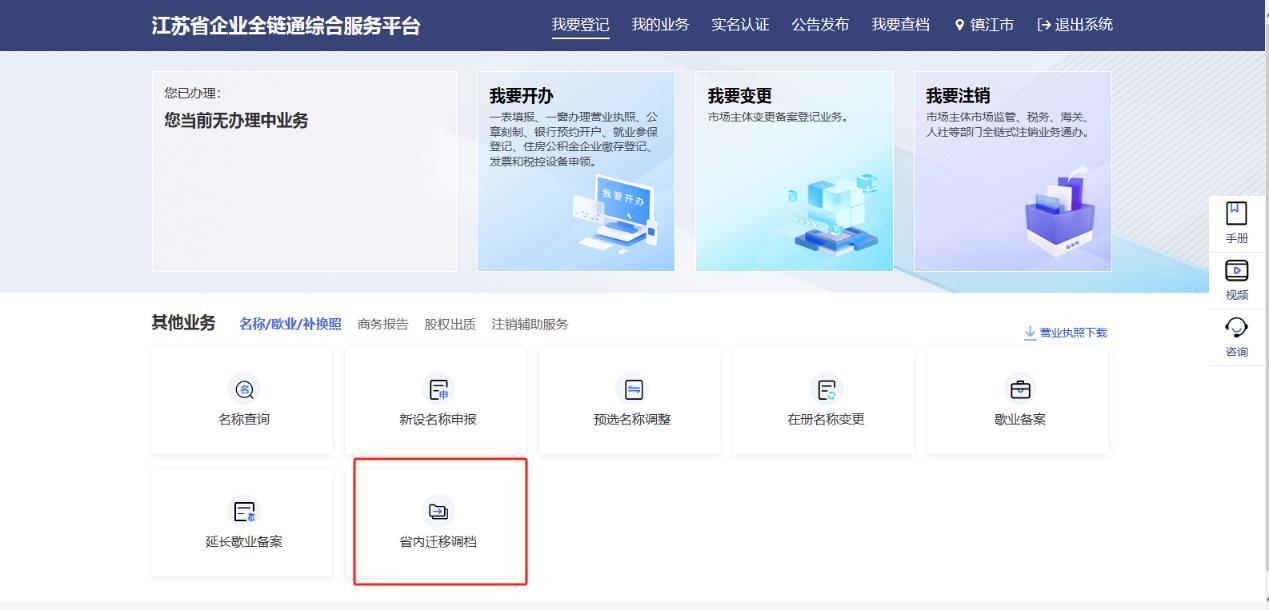This screenshot has height=610, width=1269.
Task: Switch to the 股权出质 tab
Action: pos(450,324)
